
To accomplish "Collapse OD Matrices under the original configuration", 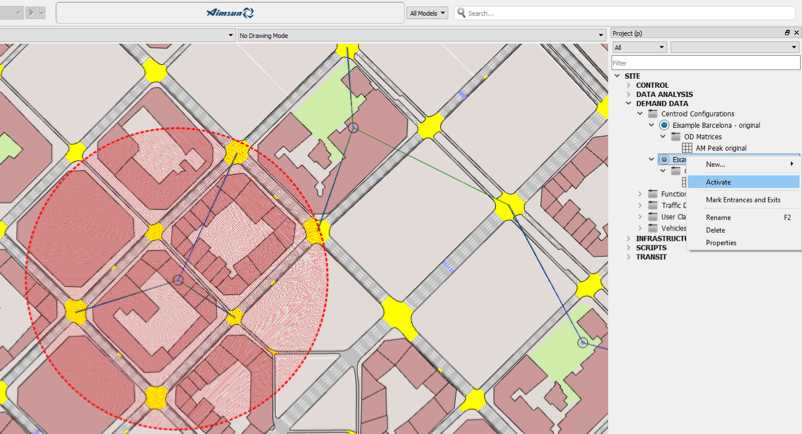I will [663, 136].
